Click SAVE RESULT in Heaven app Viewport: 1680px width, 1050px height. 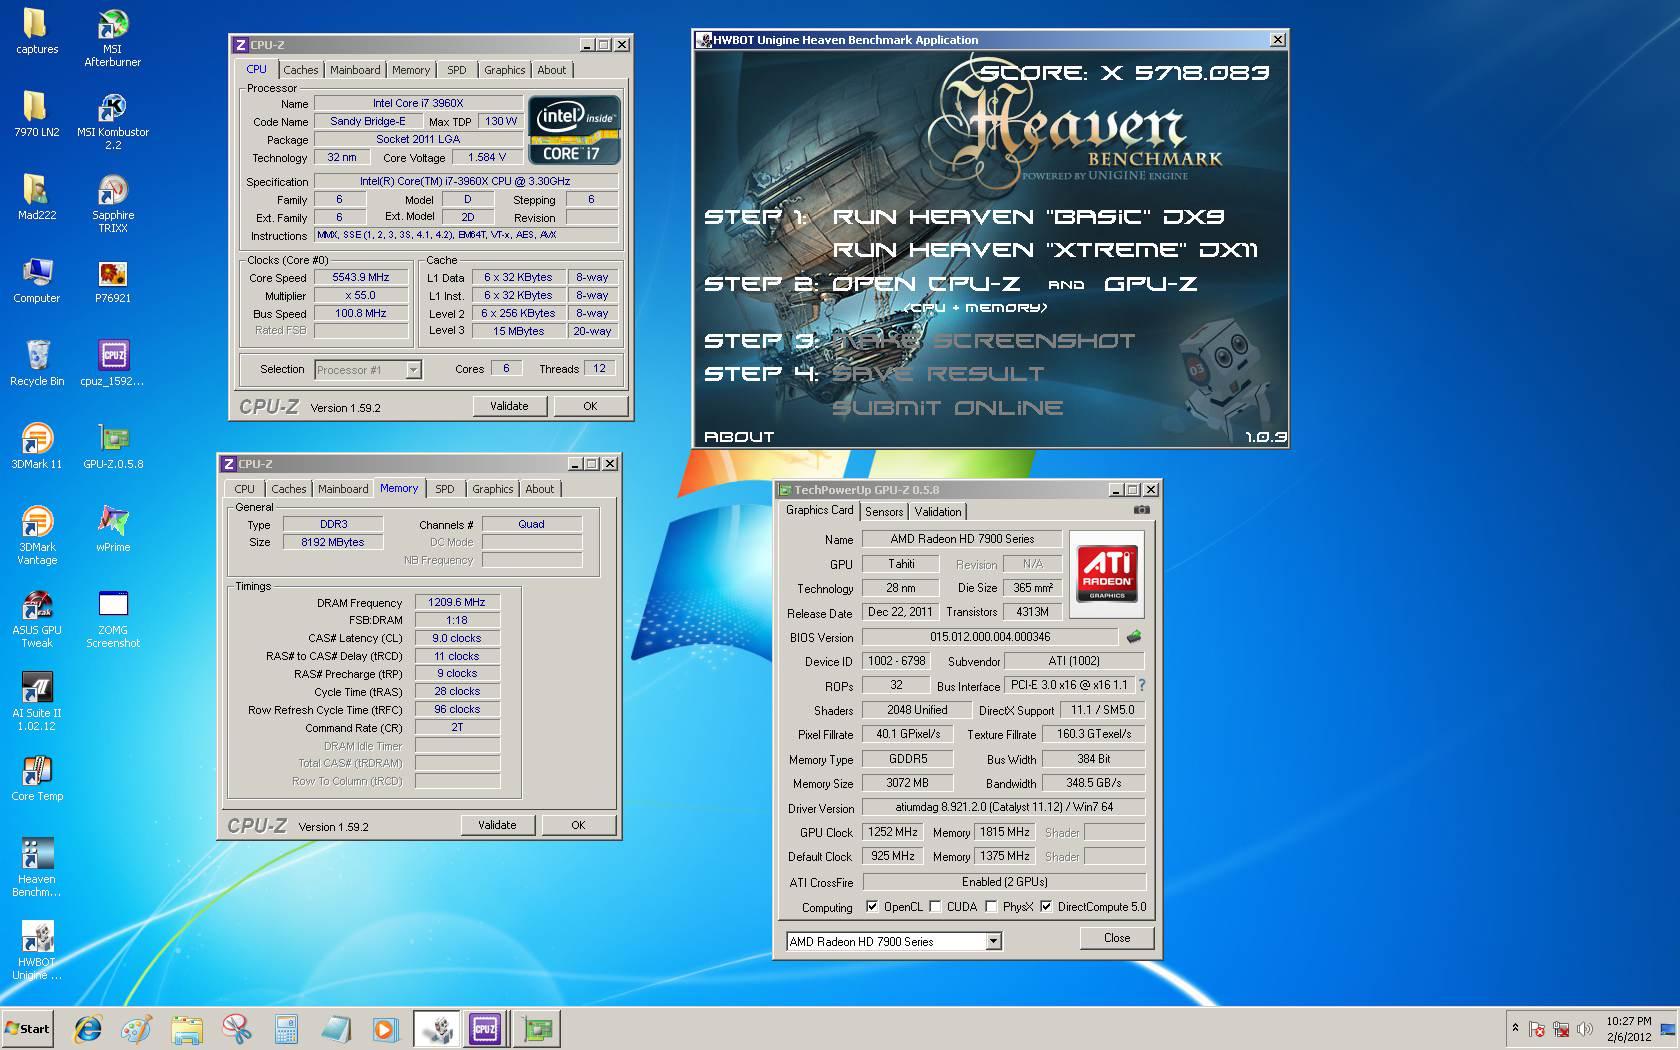[938, 374]
